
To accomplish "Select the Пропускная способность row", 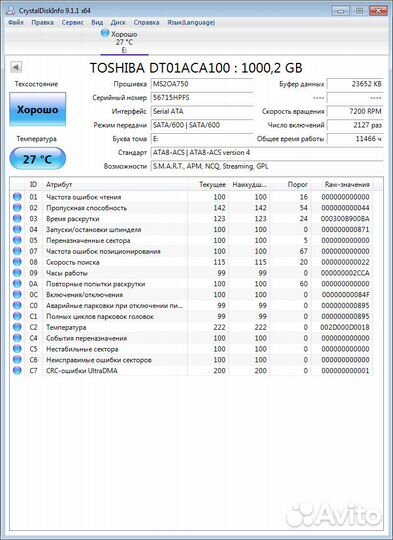I will pyautogui.click(x=192, y=208).
